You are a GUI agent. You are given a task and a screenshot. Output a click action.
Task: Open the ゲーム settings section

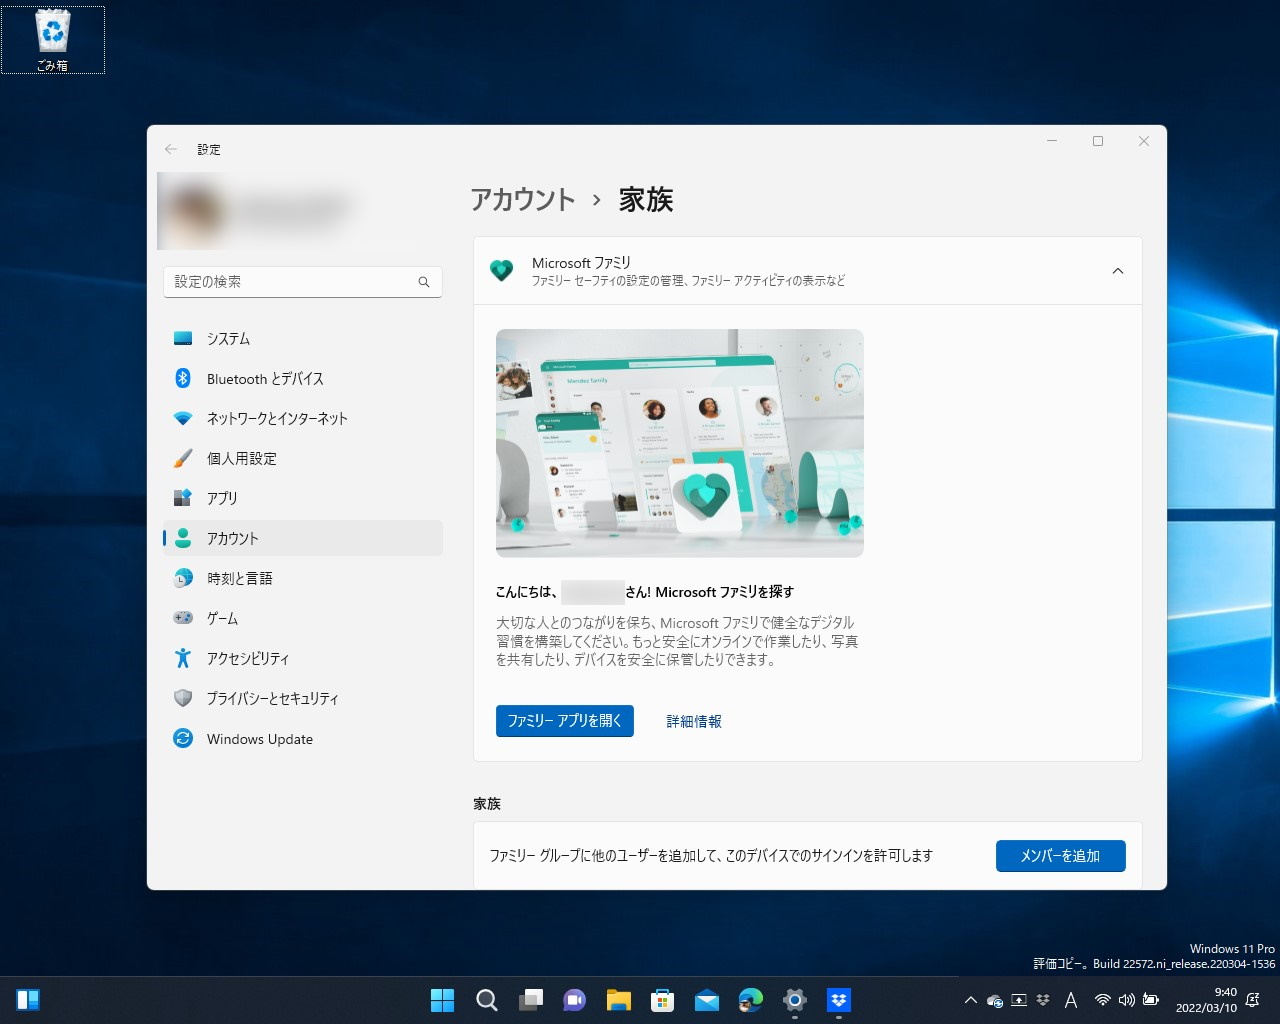tap(223, 618)
